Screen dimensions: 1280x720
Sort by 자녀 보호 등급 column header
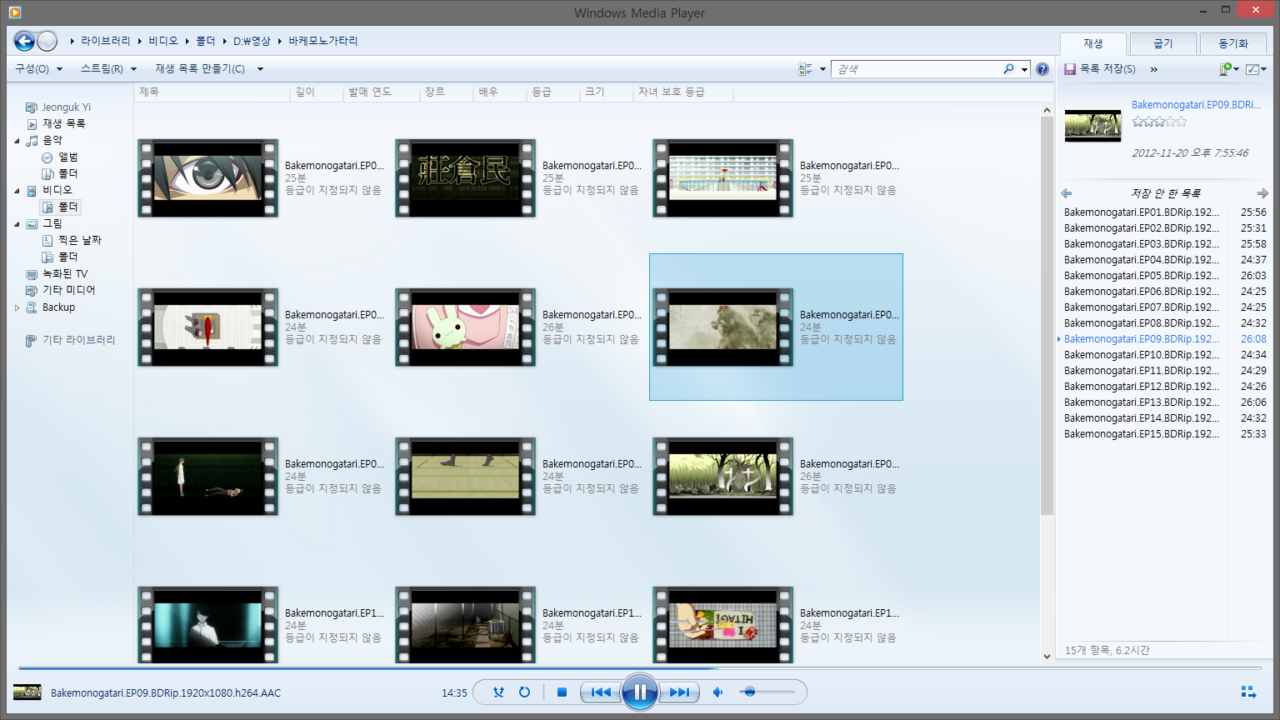coord(684,91)
